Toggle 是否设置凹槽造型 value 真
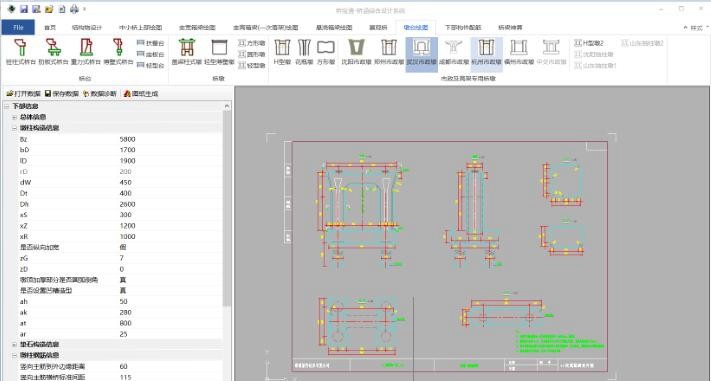Viewport: 711px width, 381px height. (122, 291)
